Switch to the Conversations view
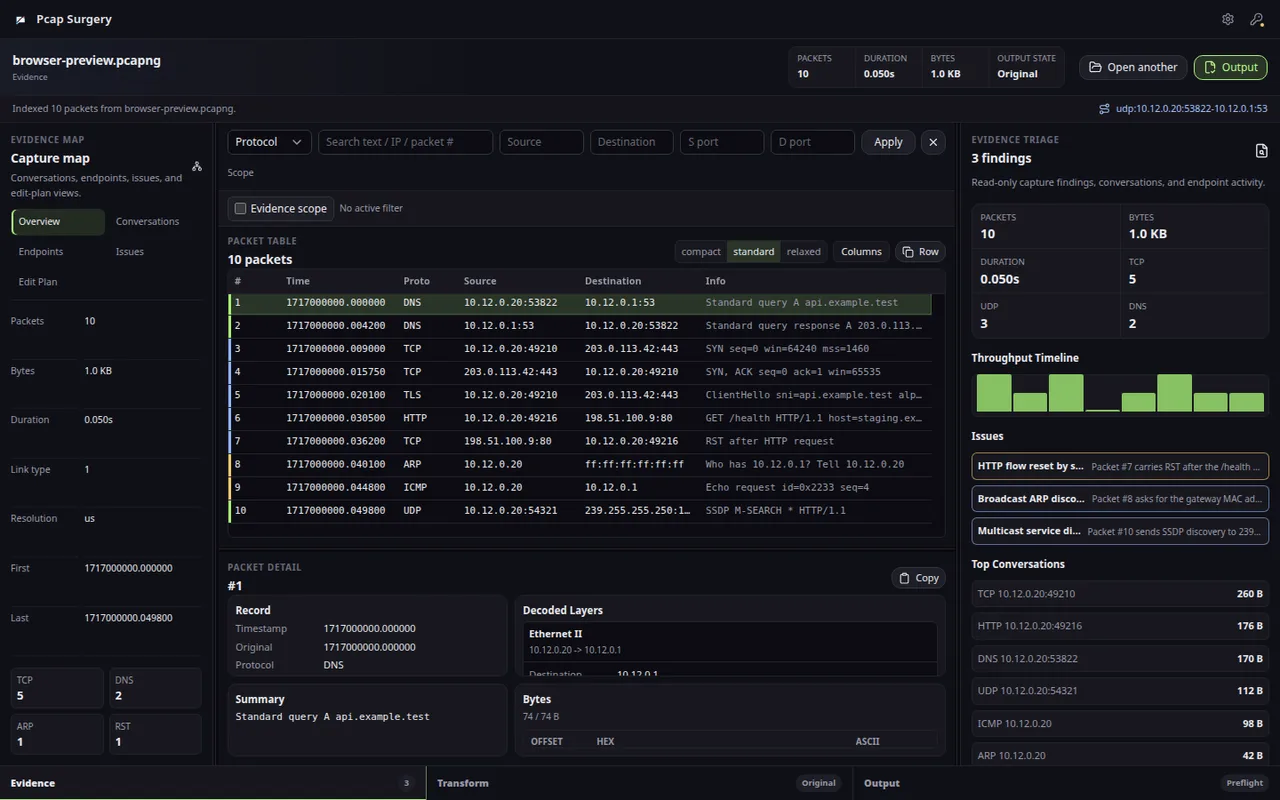 [x=148, y=222]
